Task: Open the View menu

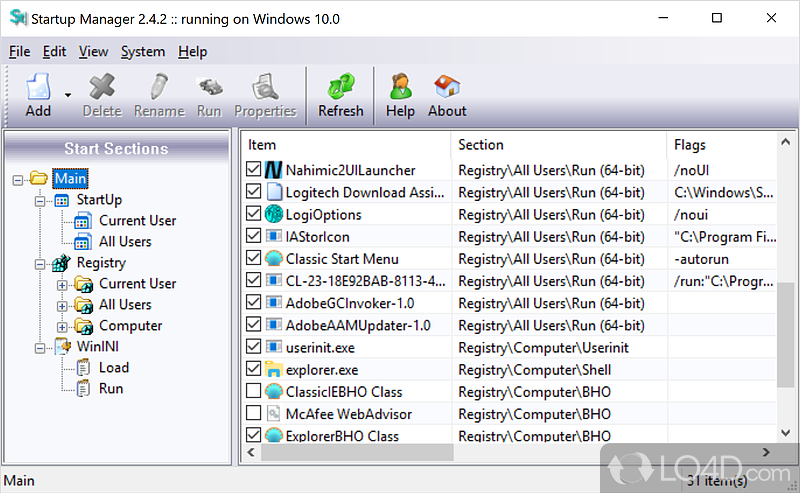Action: (x=94, y=52)
